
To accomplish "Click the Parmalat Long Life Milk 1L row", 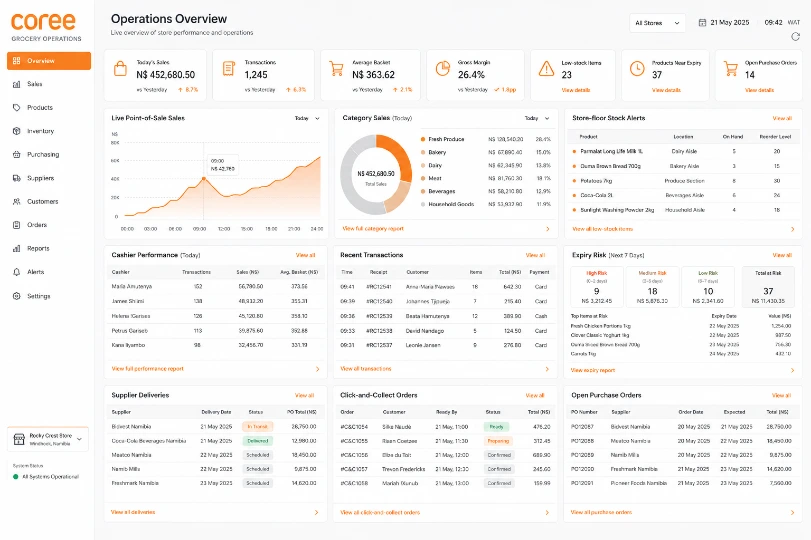I will [683, 152].
